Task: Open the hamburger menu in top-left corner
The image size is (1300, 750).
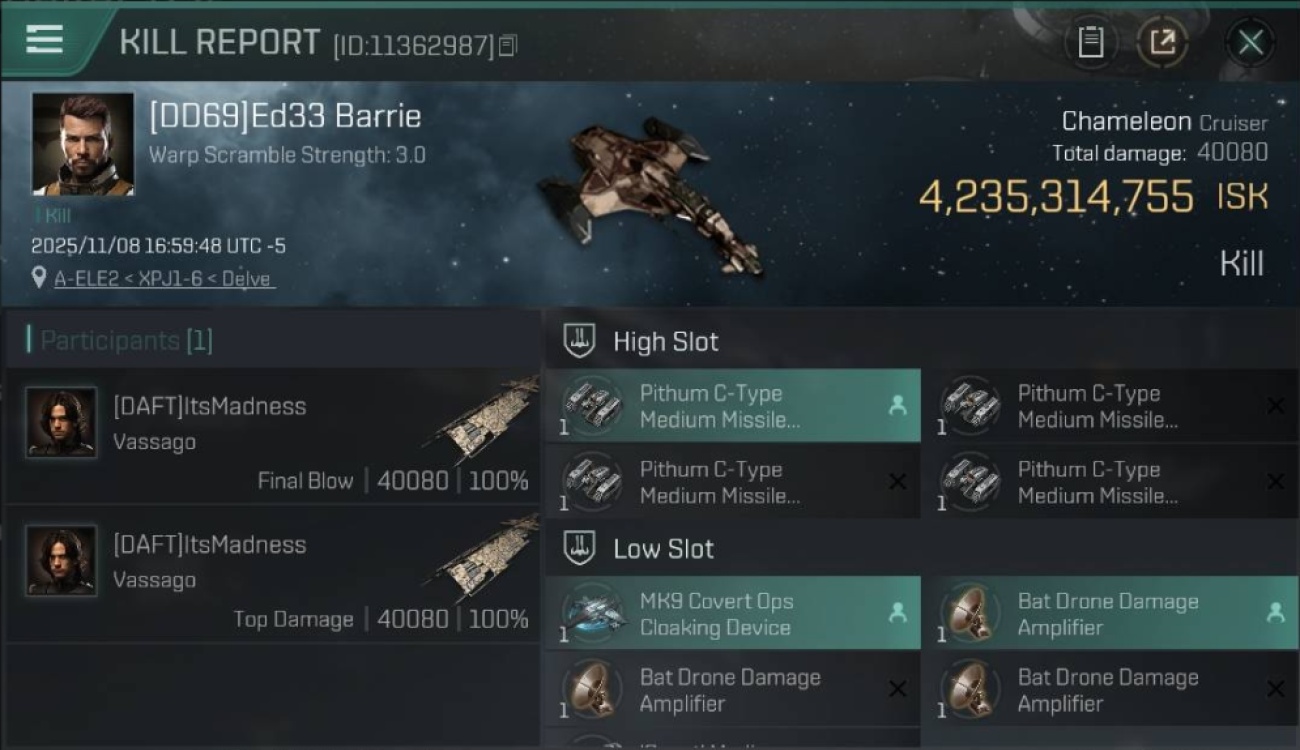Action: pos(44,39)
